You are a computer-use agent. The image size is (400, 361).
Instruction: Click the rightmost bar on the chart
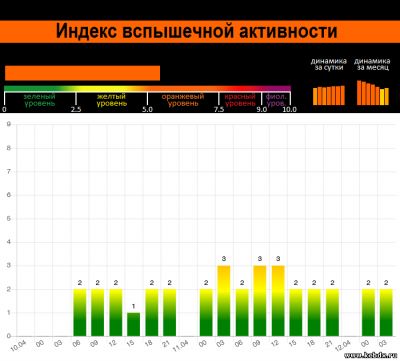coord(386,312)
